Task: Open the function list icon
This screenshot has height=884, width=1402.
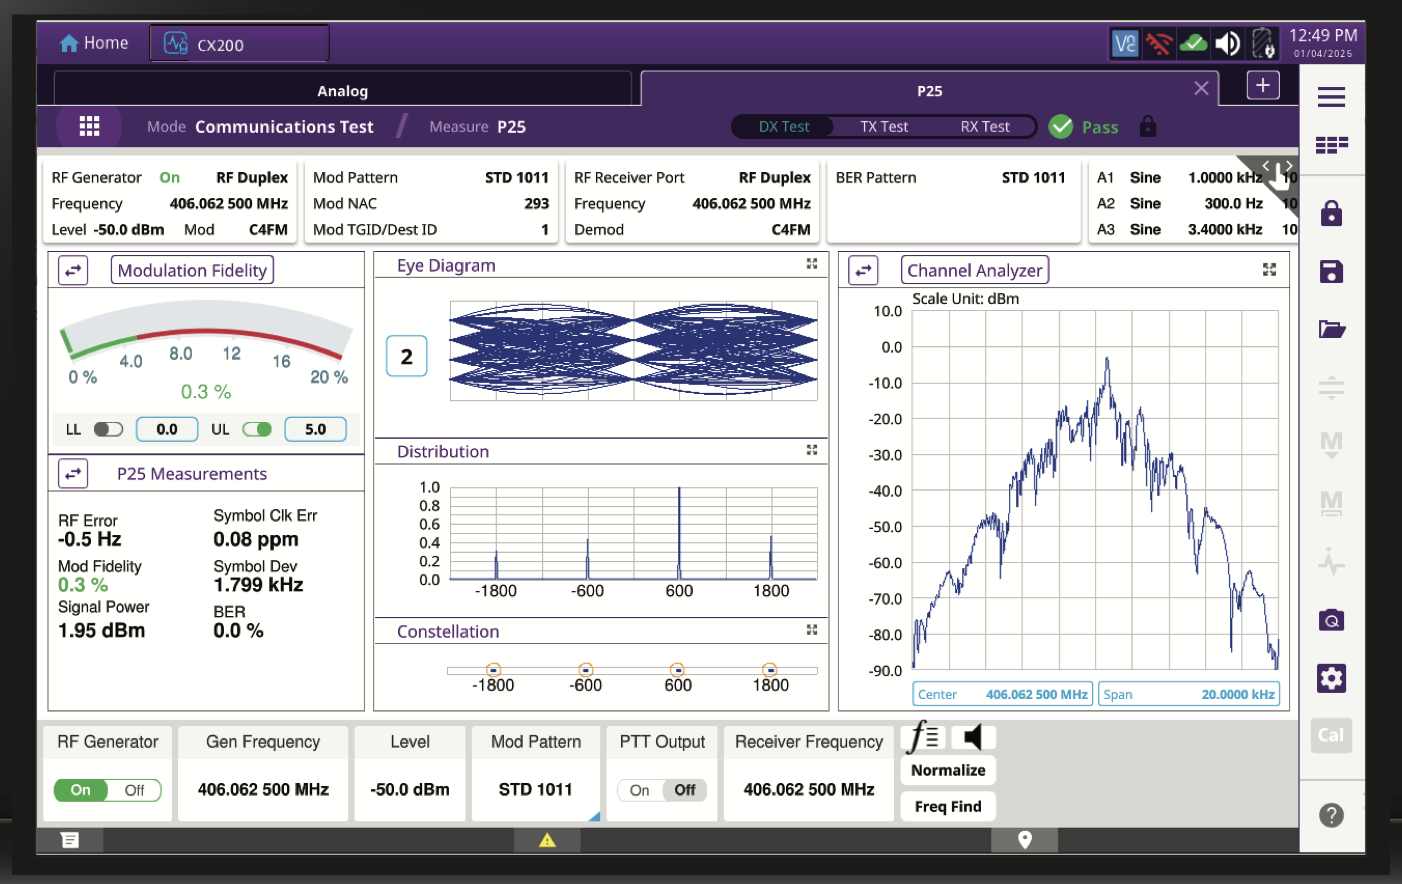Action: pos(924,738)
